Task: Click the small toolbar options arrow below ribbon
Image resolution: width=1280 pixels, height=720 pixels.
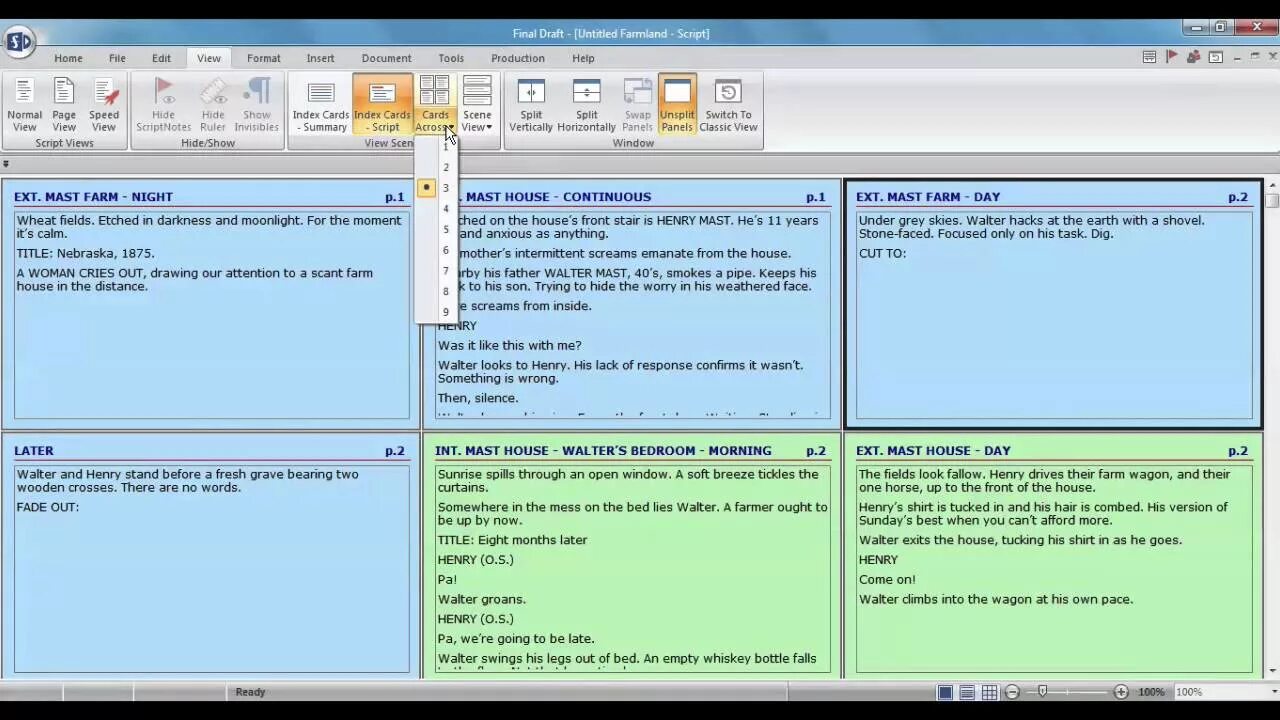Action: pos(6,164)
